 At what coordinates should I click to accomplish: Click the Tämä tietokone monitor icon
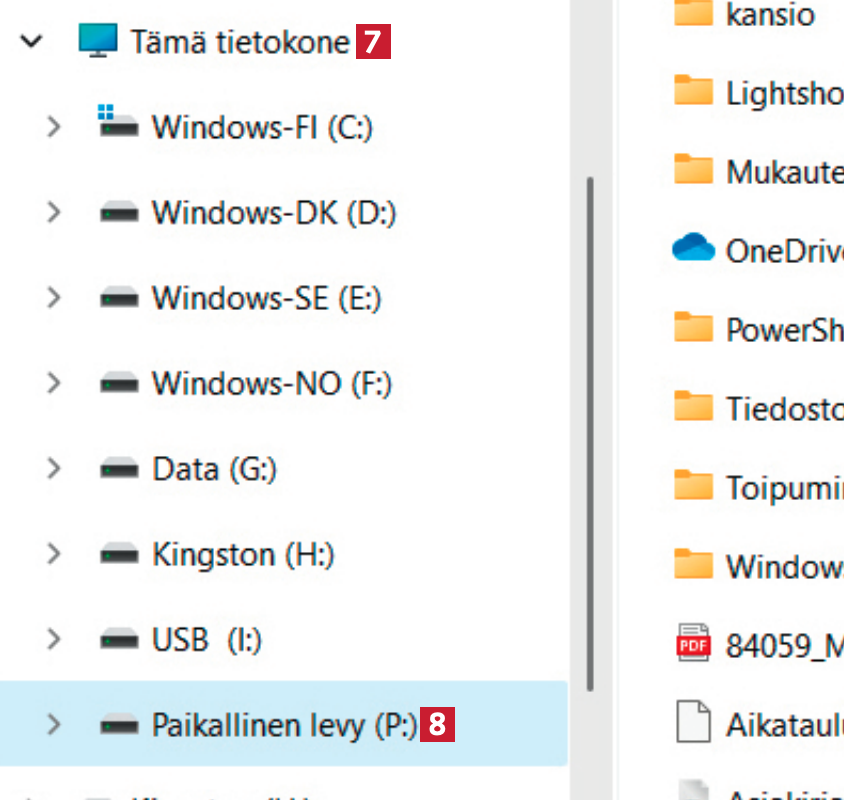coord(98,41)
